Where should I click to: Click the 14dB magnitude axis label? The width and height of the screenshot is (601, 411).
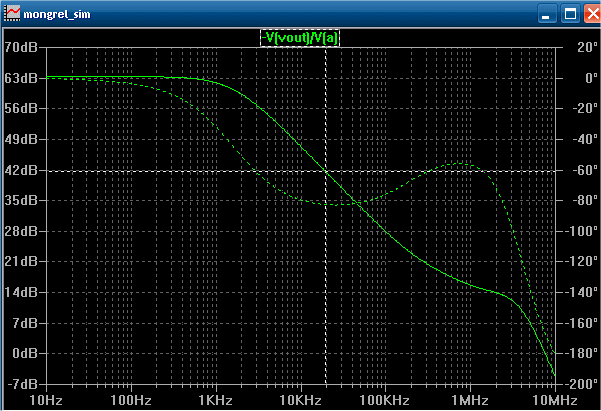pos(21,292)
